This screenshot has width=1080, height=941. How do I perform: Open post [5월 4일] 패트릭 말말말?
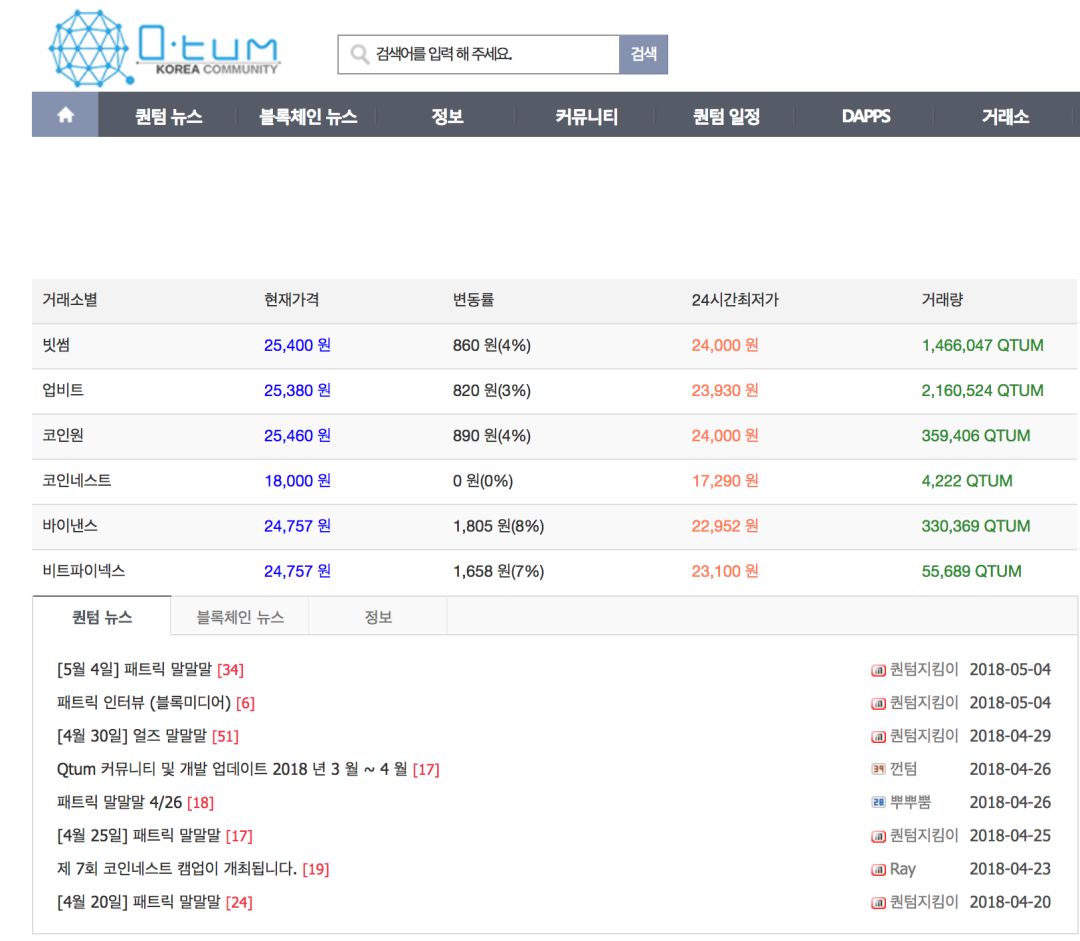[134, 669]
